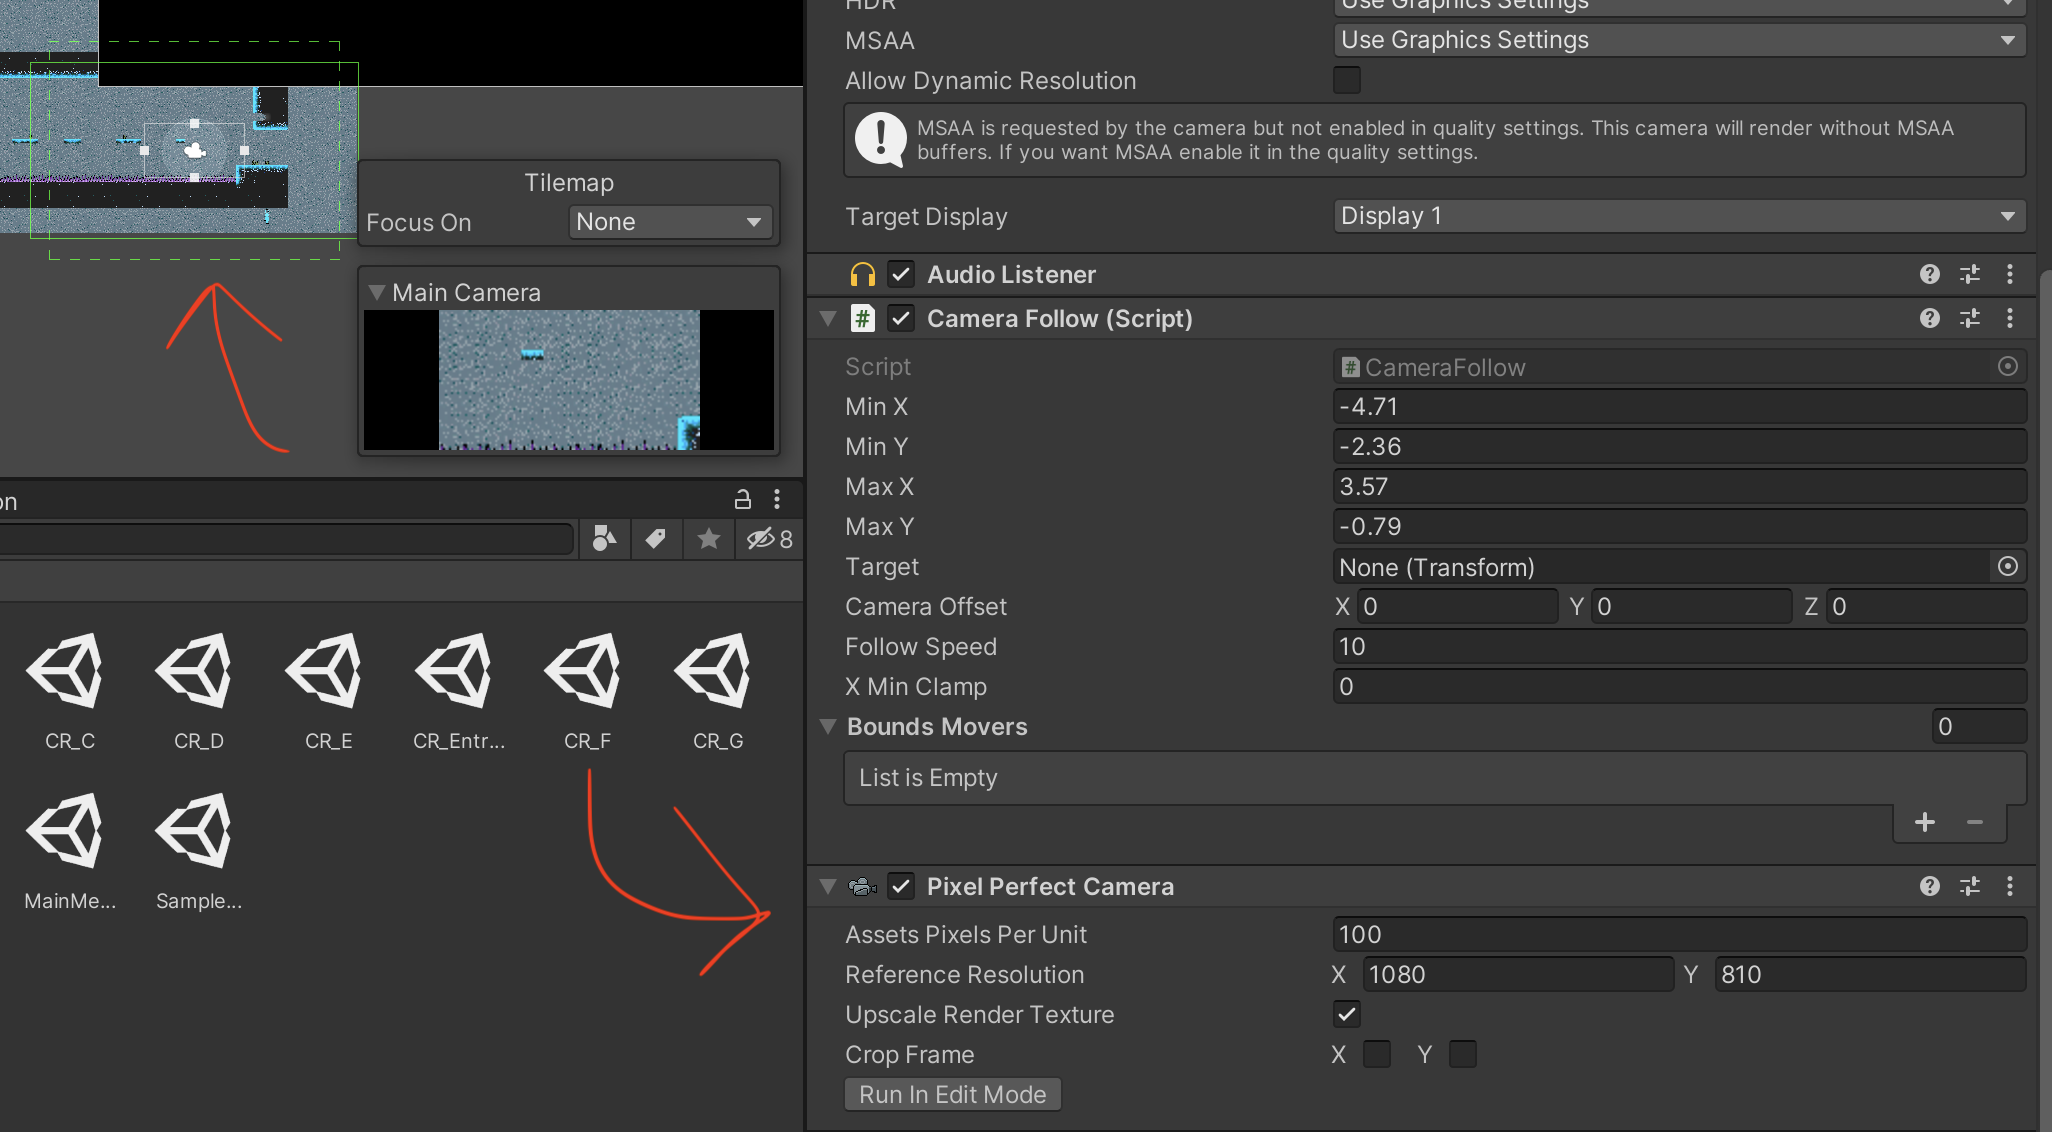
Task: Disable the Audio Listener component checkbox
Action: coord(901,274)
